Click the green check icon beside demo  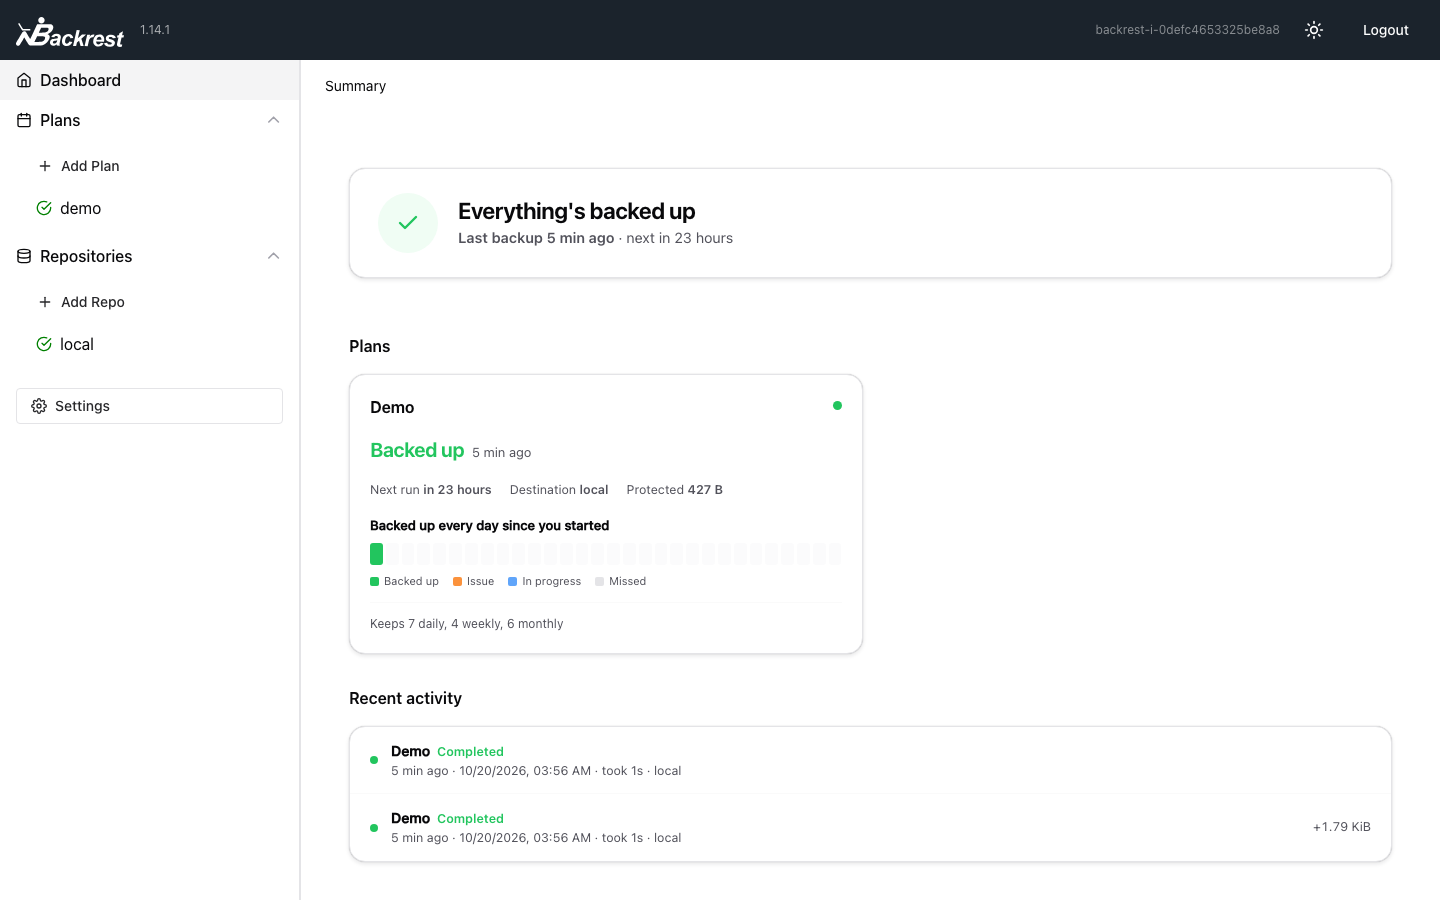(x=44, y=208)
